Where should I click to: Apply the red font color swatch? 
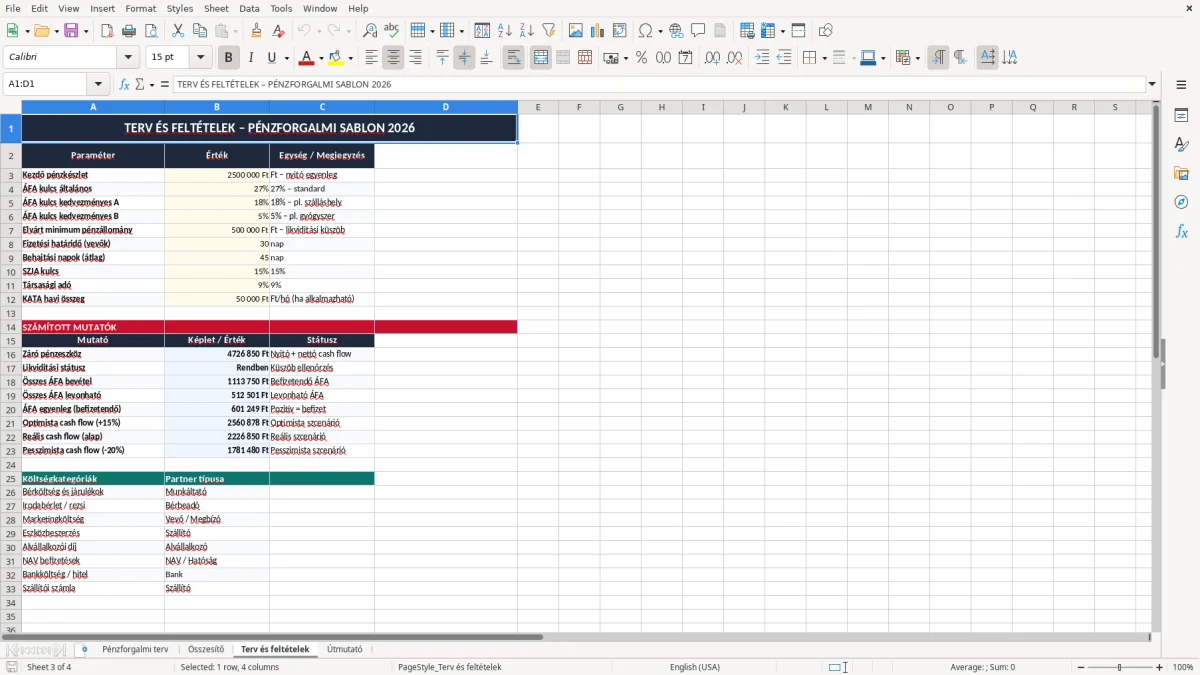click(306, 58)
